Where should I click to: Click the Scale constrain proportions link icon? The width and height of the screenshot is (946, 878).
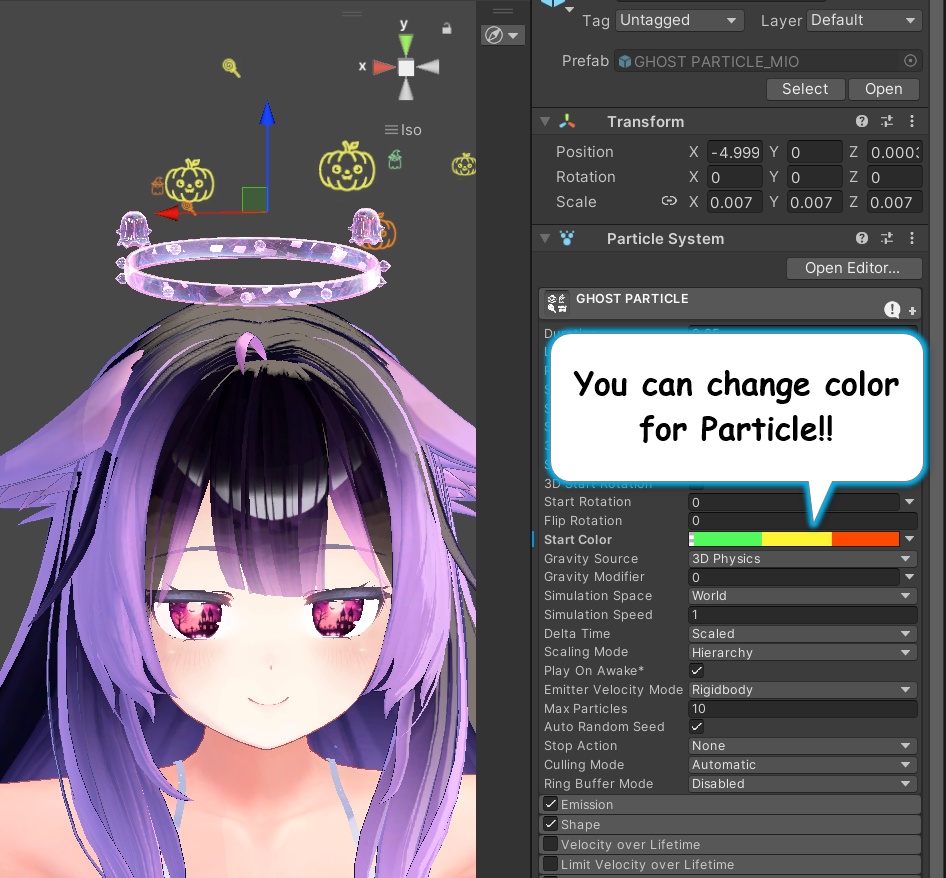point(668,201)
